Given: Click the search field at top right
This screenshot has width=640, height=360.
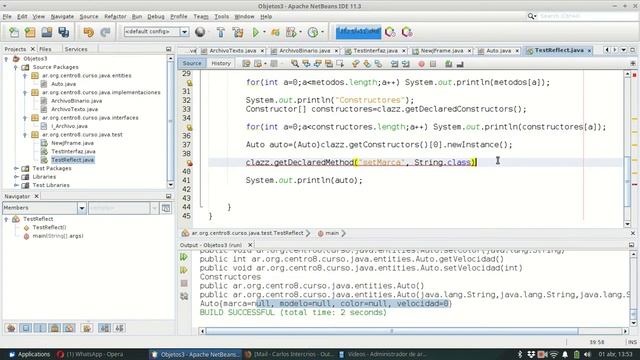Looking at the screenshot, I should 588,16.
